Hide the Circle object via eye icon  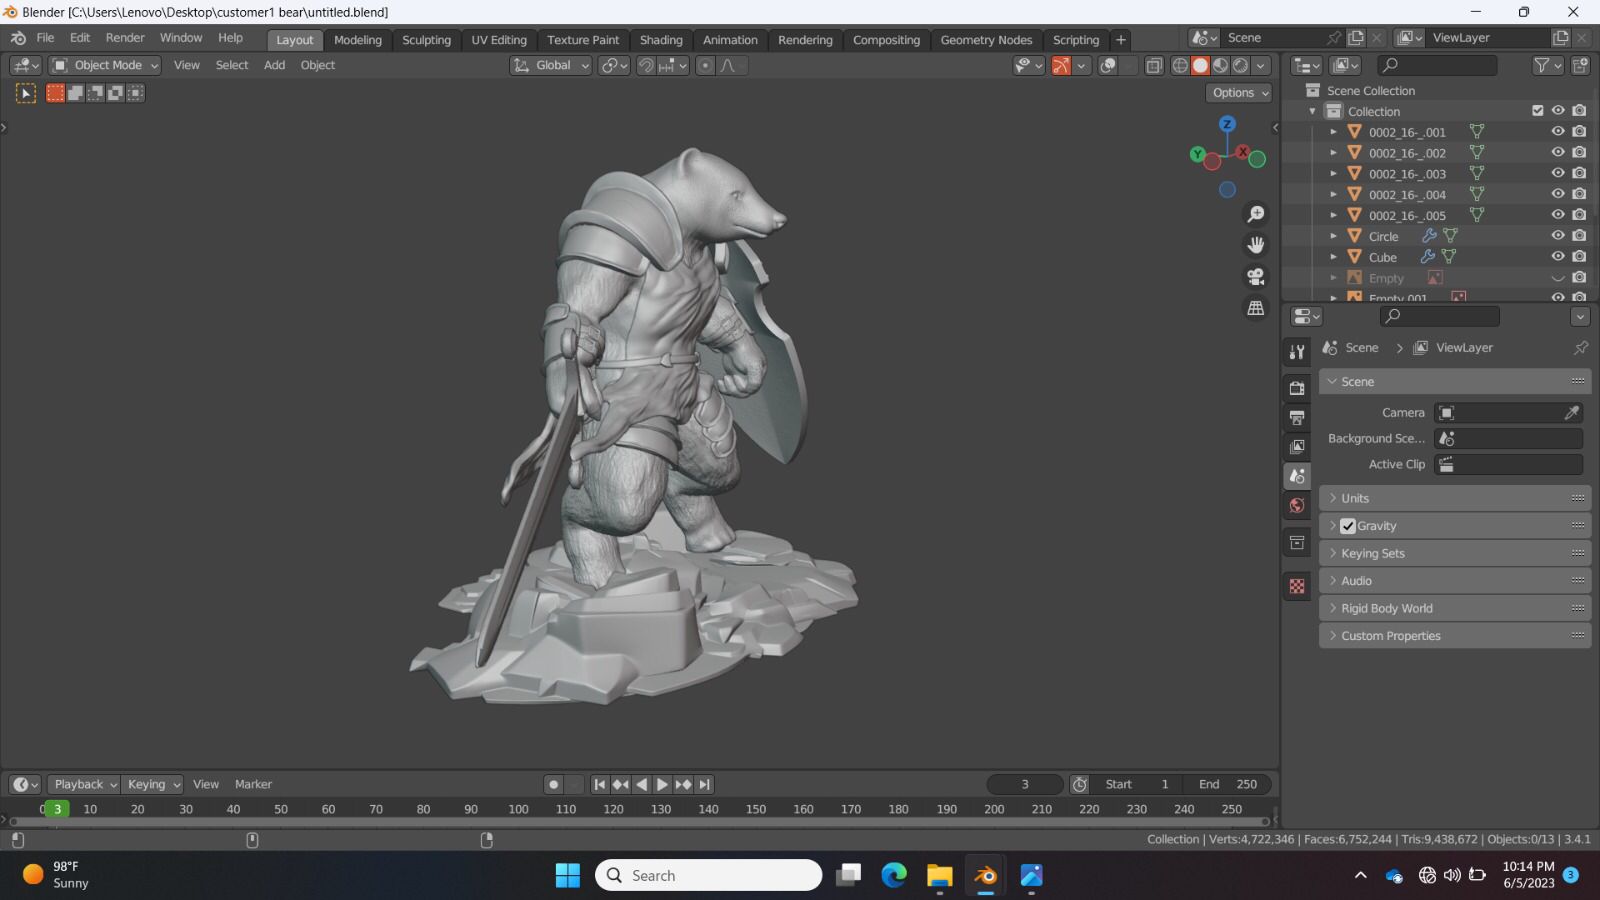coord(1558,236)
